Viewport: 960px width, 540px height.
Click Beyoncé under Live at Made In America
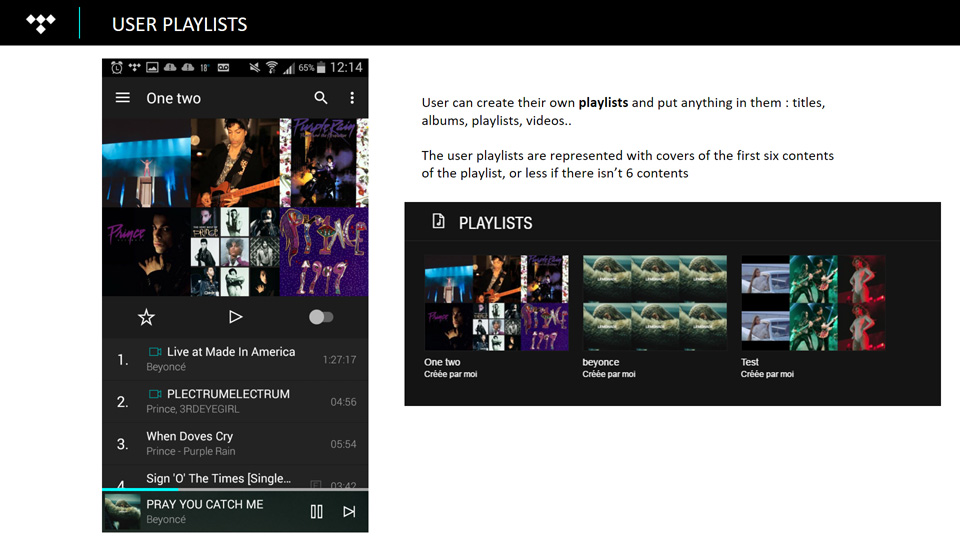pos(165,367)
